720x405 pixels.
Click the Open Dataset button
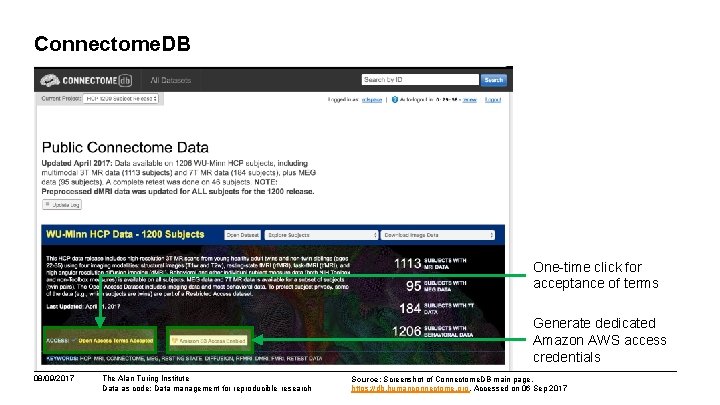242,235
